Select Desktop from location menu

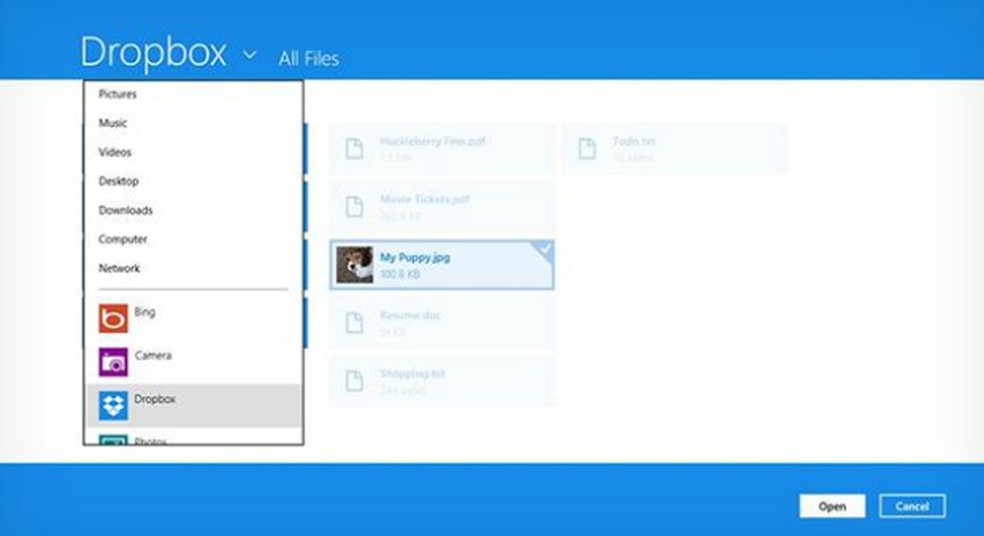tap(119, 181)
